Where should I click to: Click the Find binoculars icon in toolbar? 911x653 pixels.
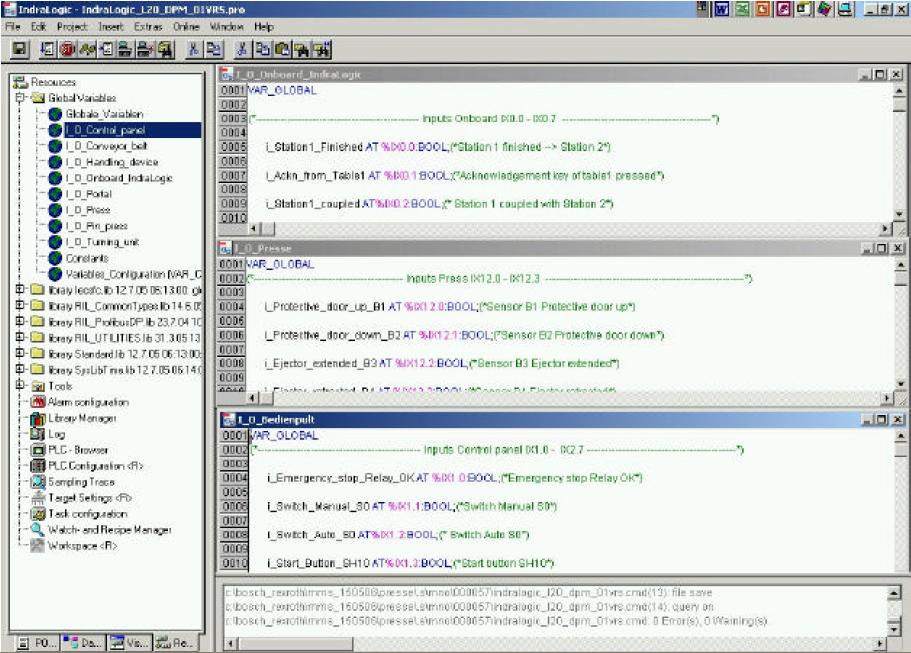point(302,49)
